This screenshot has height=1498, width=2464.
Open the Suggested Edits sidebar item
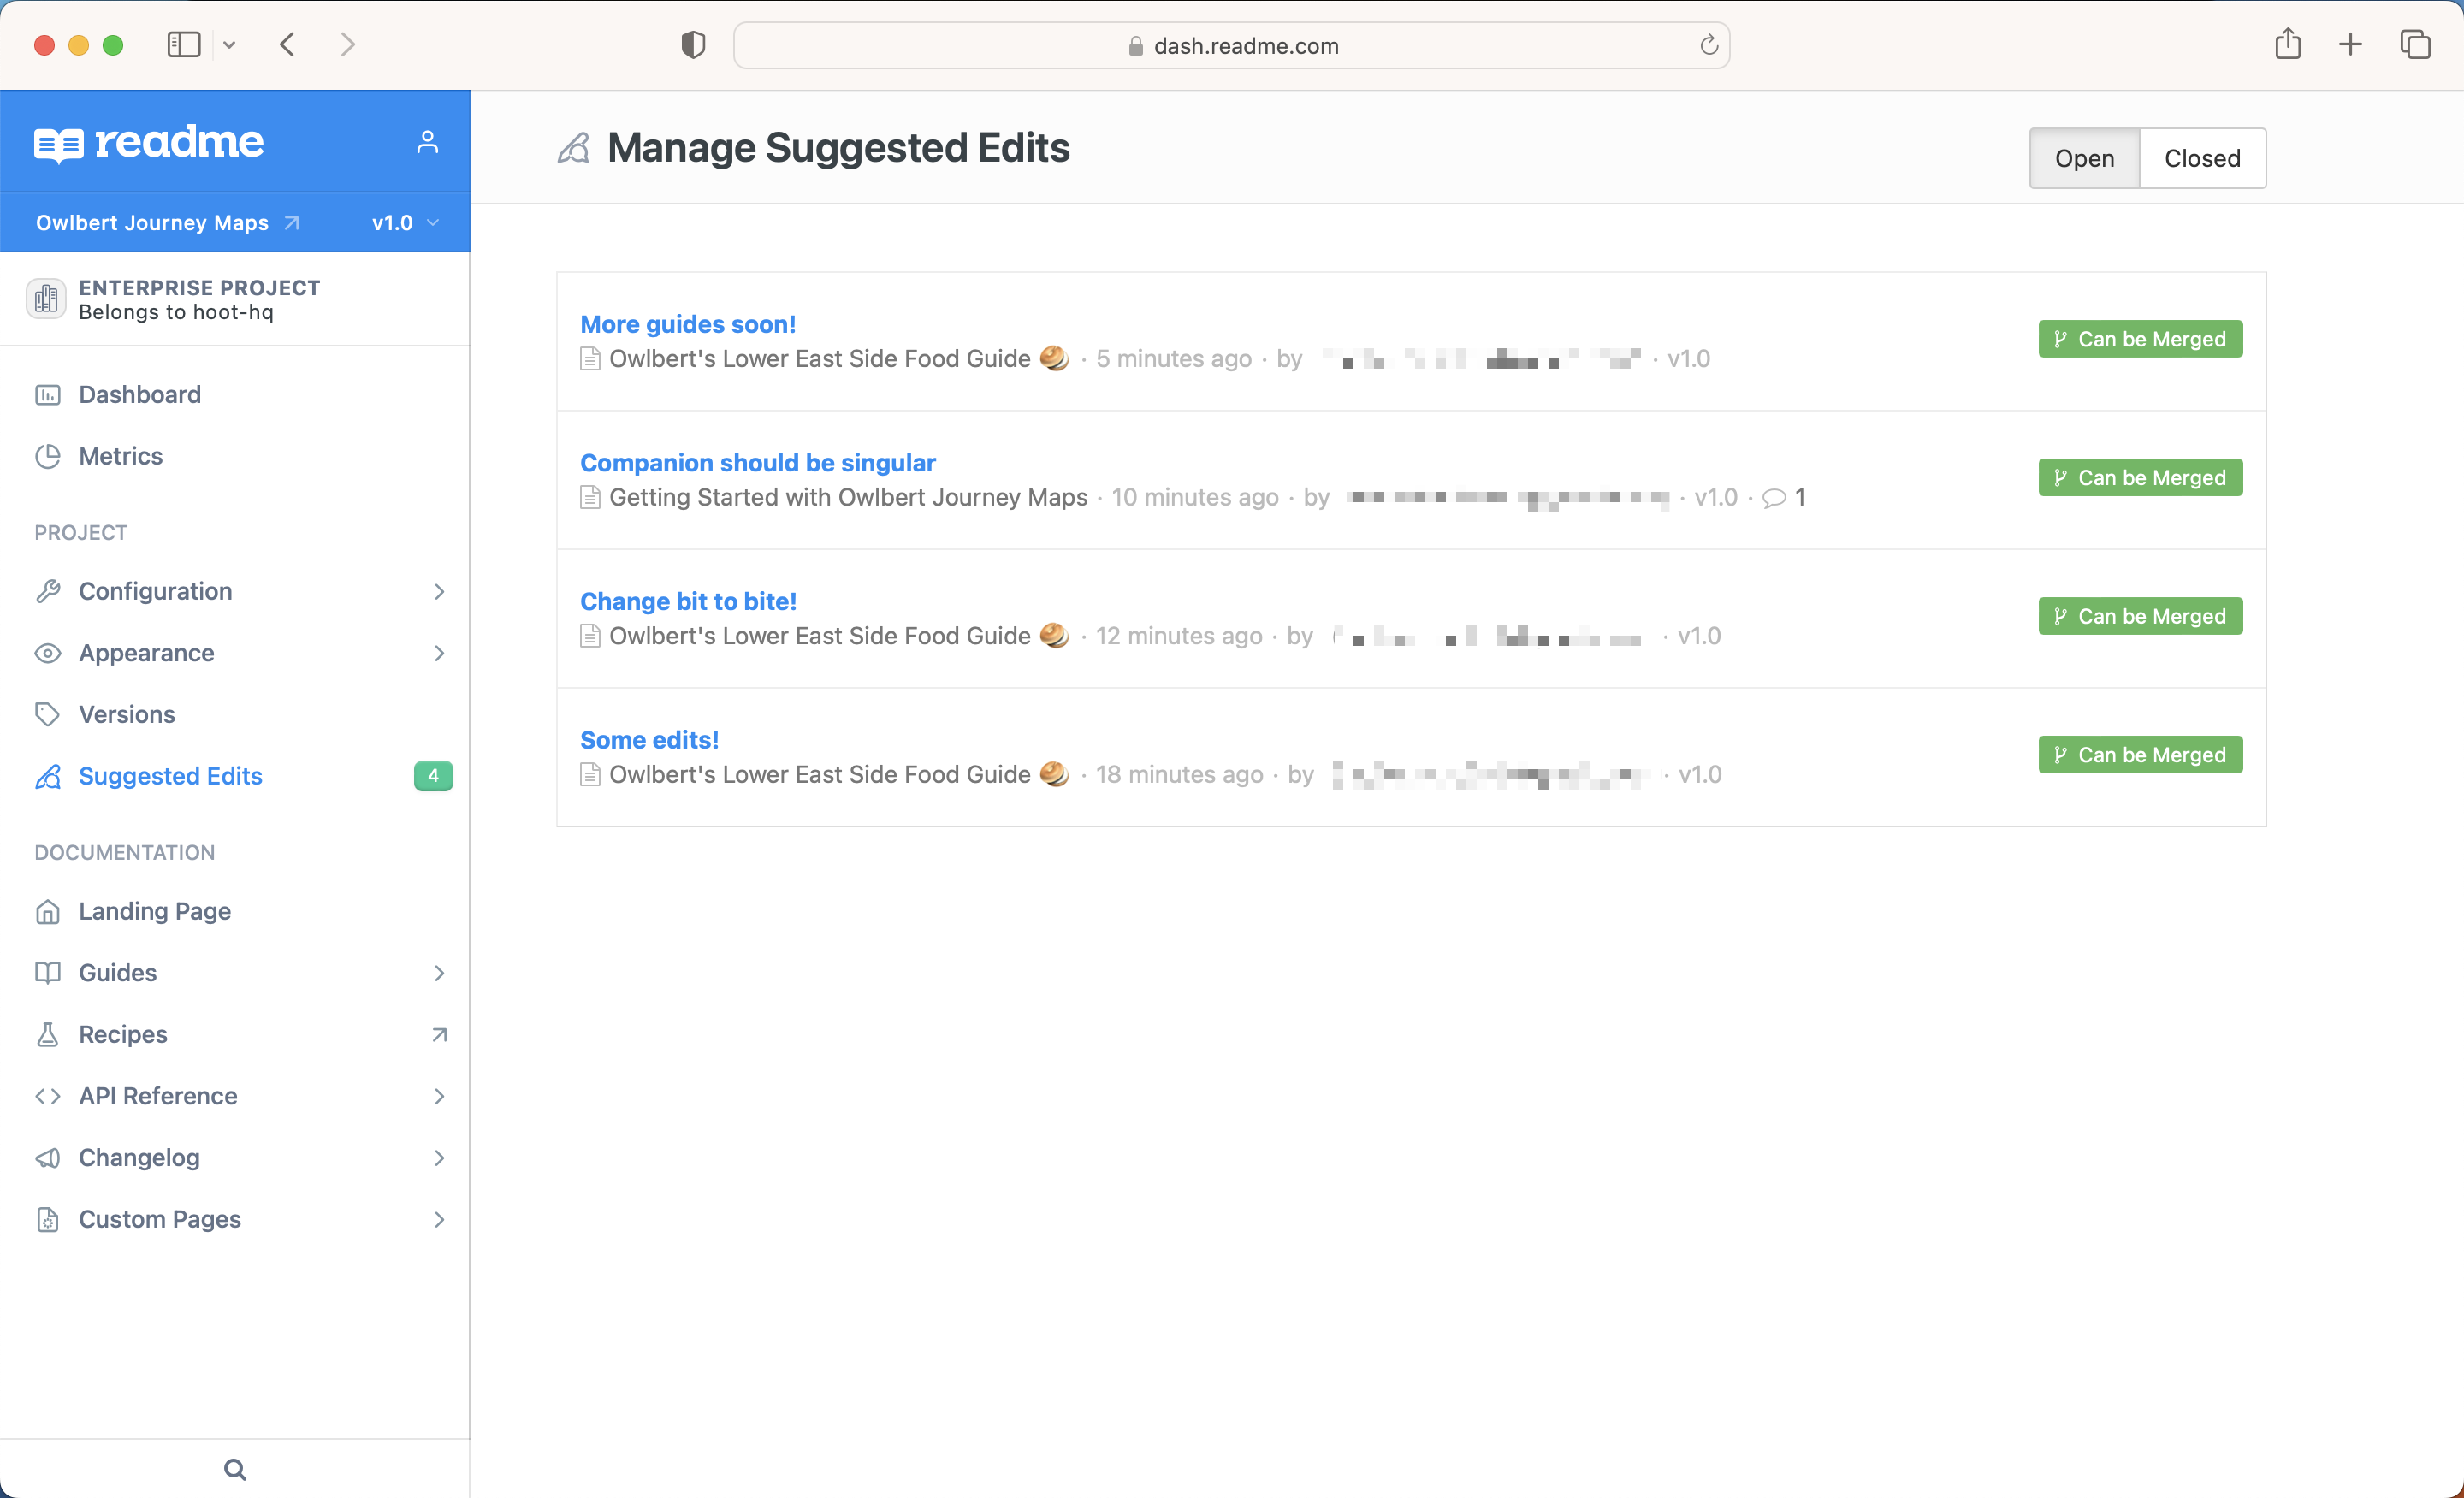click(x=170, y=776)
